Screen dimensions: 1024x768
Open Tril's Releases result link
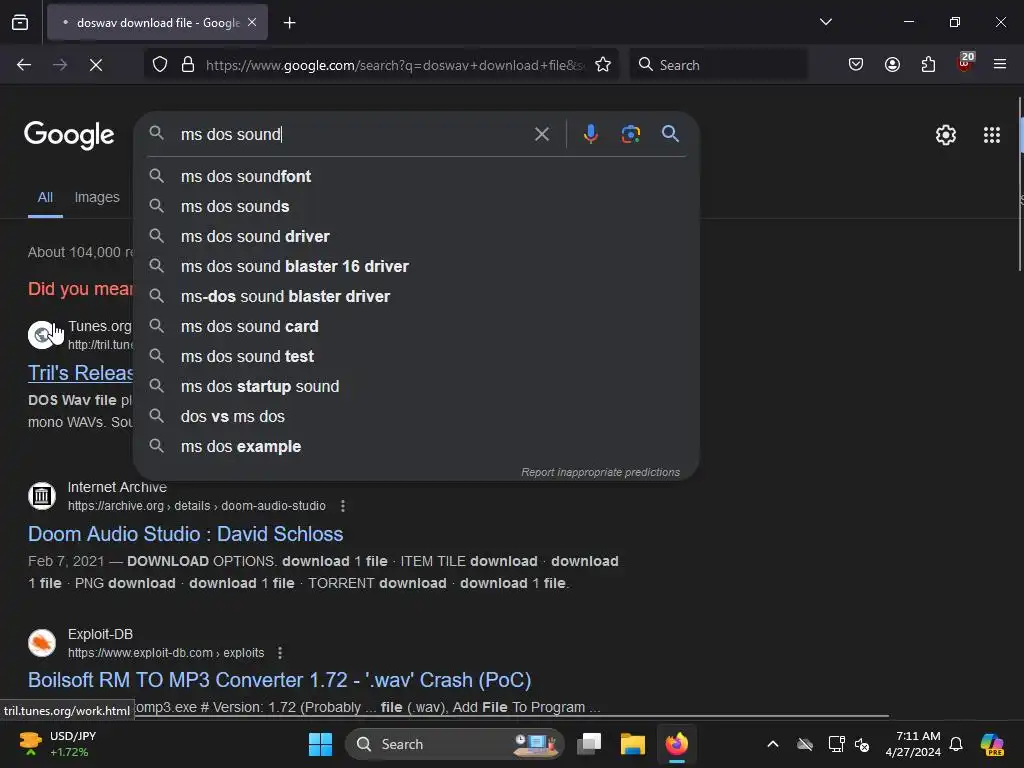[80, 373]
